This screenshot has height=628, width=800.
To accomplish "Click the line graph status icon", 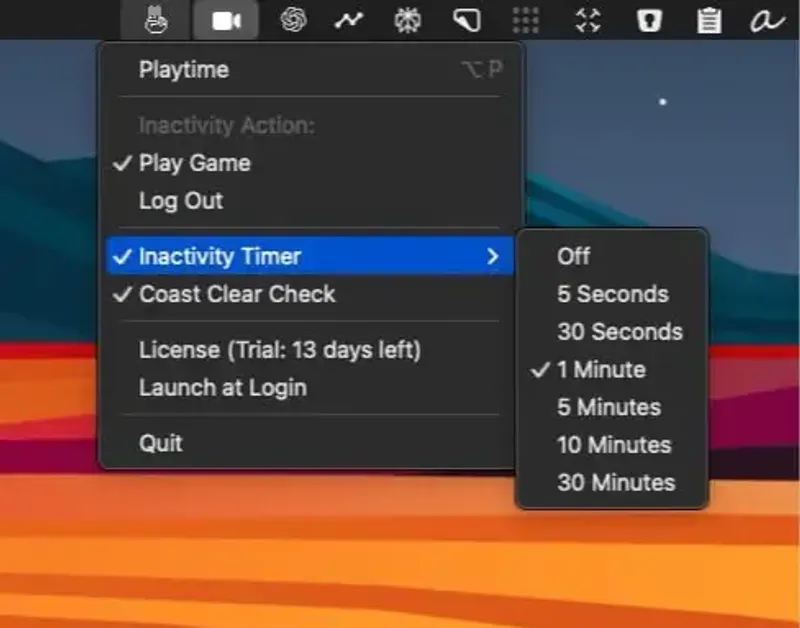I will click(348, 19).
